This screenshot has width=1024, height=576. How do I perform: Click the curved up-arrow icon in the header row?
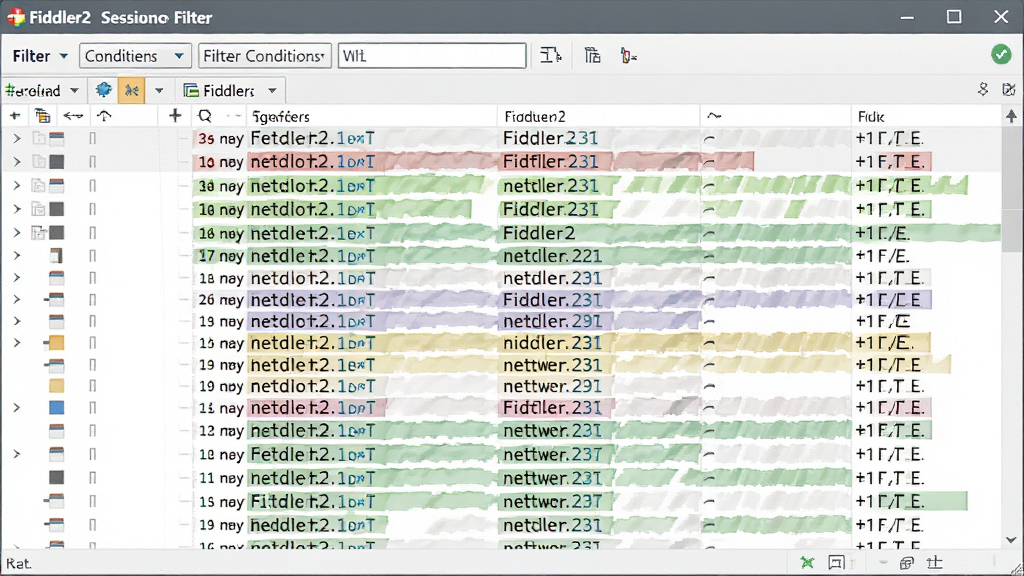click(104, 116)
